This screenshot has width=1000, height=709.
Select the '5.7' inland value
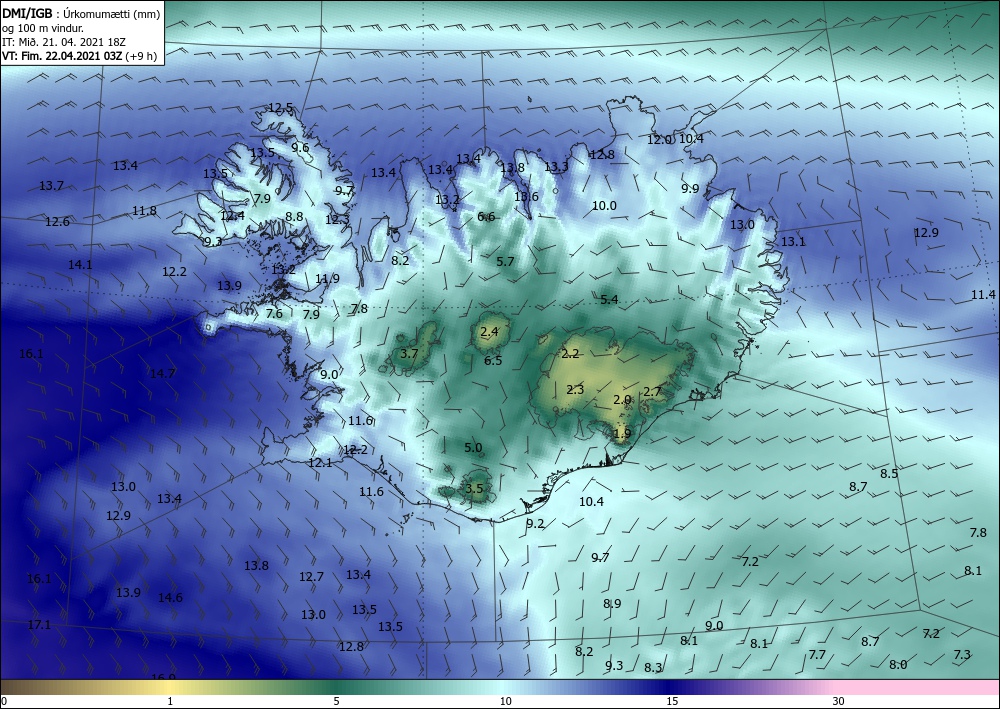[505, 261]
